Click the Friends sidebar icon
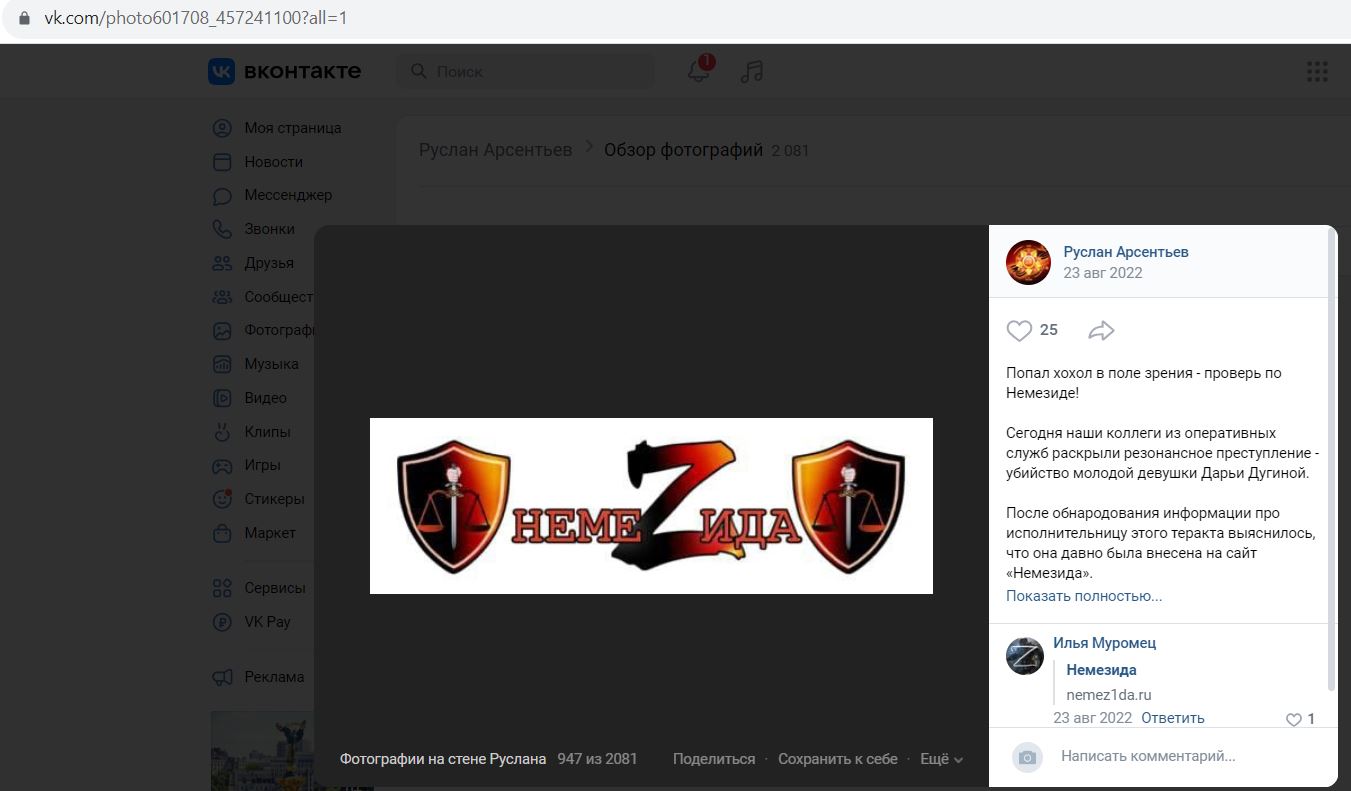Image resolution: width=1351 pixels, height=791 pixels. pos(222,263)
